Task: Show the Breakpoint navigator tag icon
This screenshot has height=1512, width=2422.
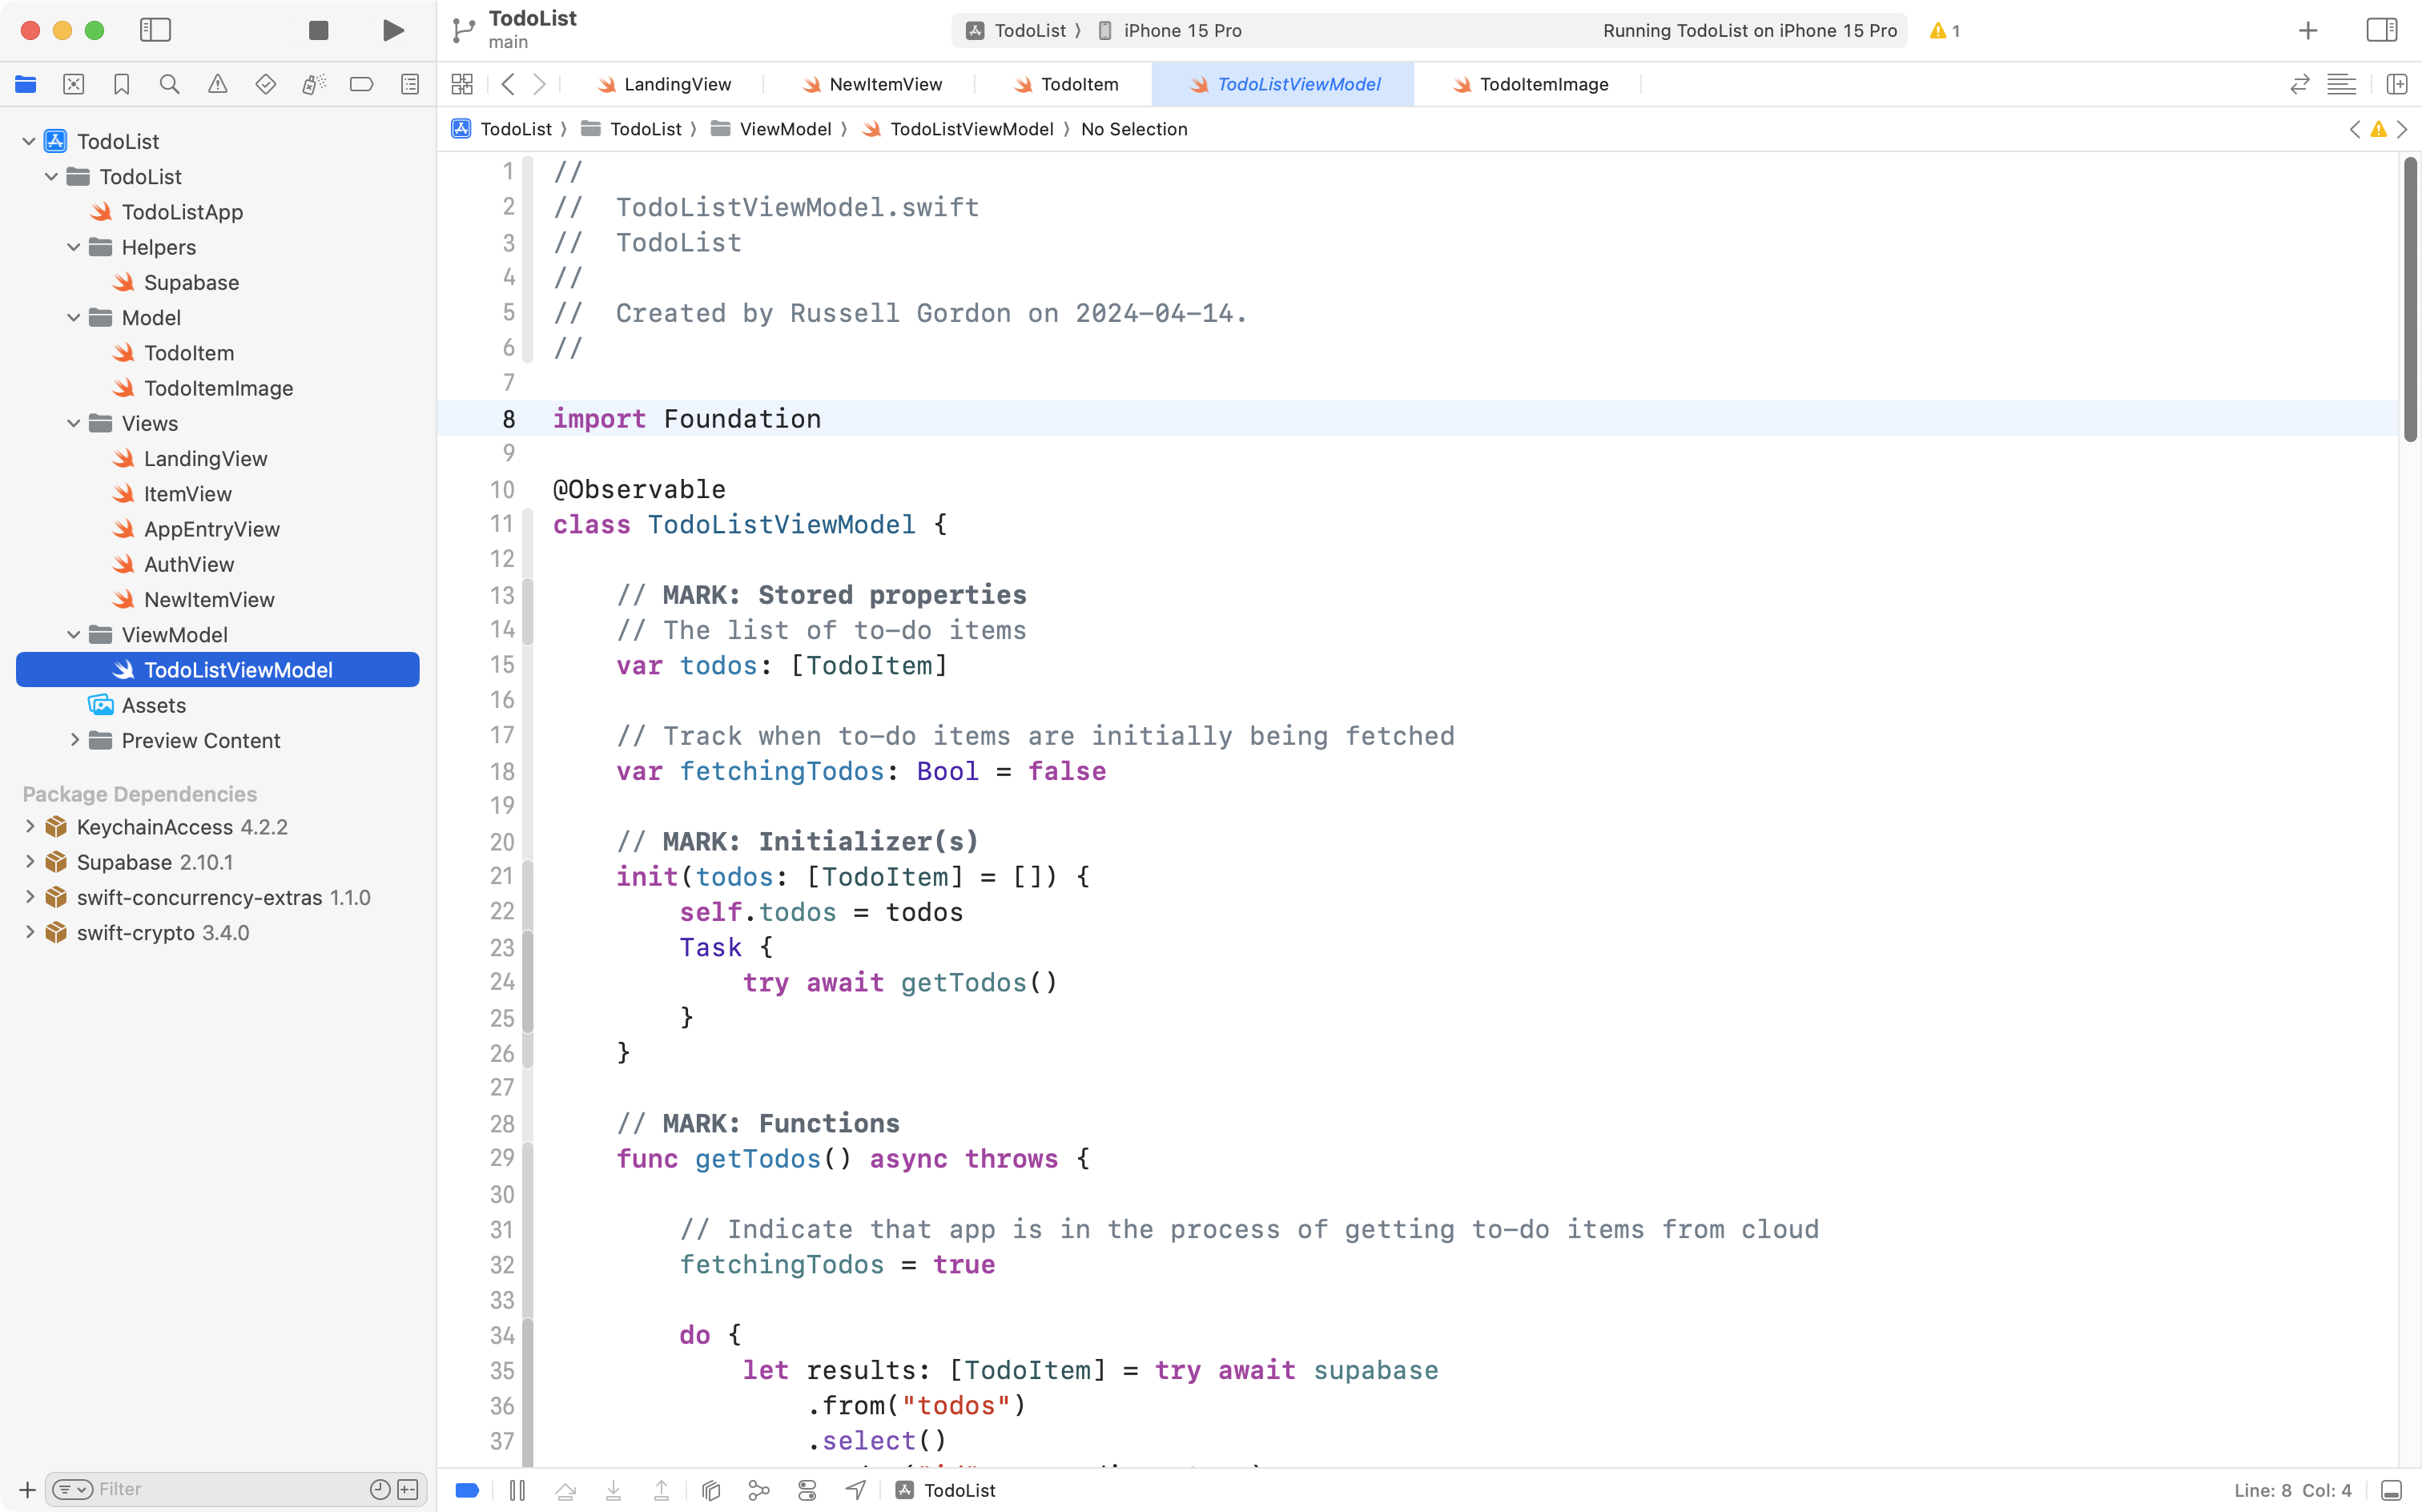Action: pos(362,84)
